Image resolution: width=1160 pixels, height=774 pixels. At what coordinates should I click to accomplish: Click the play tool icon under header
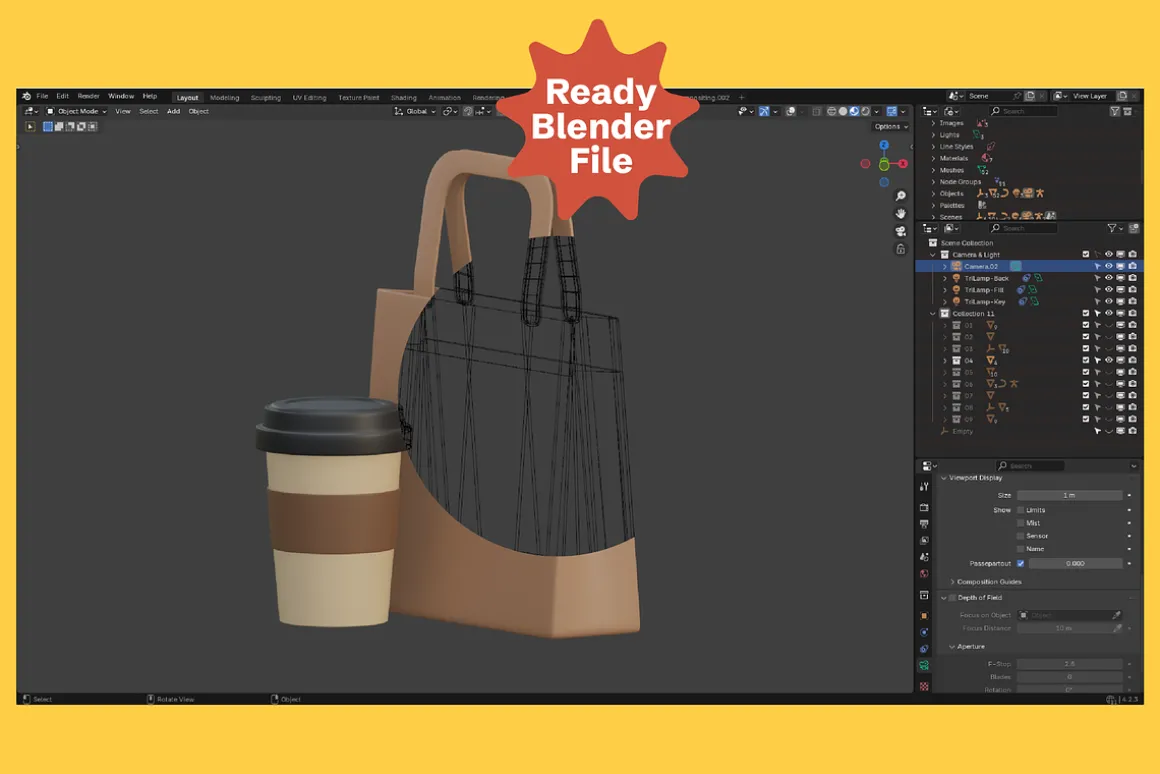(x=30, y=127)
